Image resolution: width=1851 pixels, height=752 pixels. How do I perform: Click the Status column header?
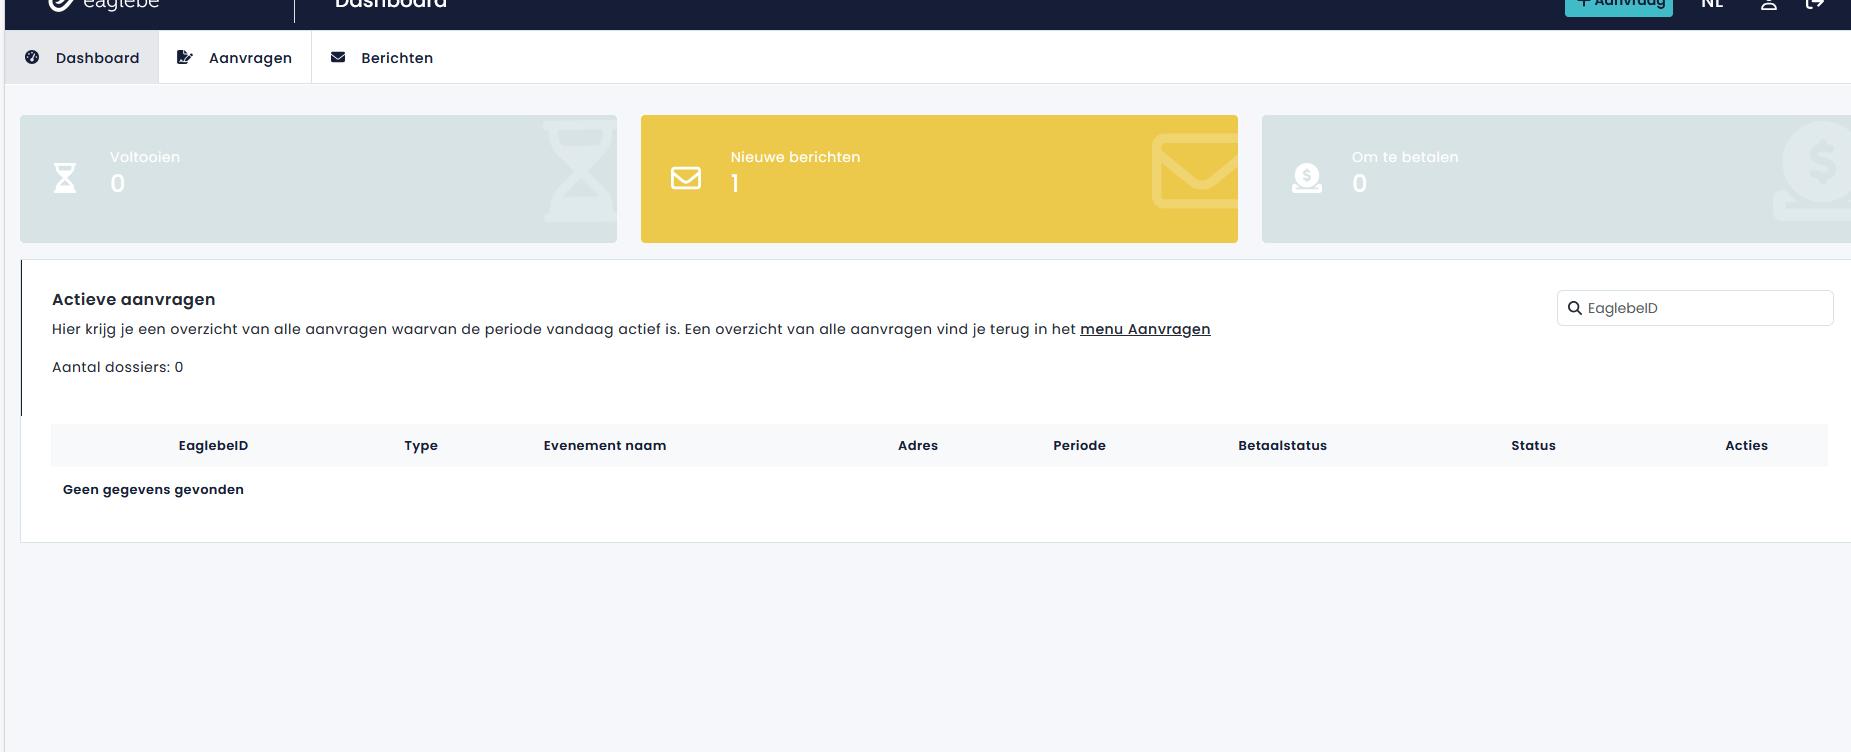point(1533,446)
